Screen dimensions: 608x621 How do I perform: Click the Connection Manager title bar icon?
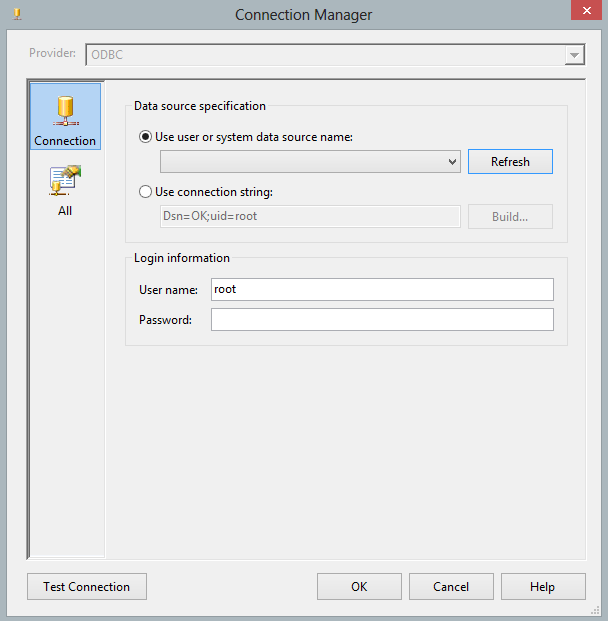click(x=17, y=15)
